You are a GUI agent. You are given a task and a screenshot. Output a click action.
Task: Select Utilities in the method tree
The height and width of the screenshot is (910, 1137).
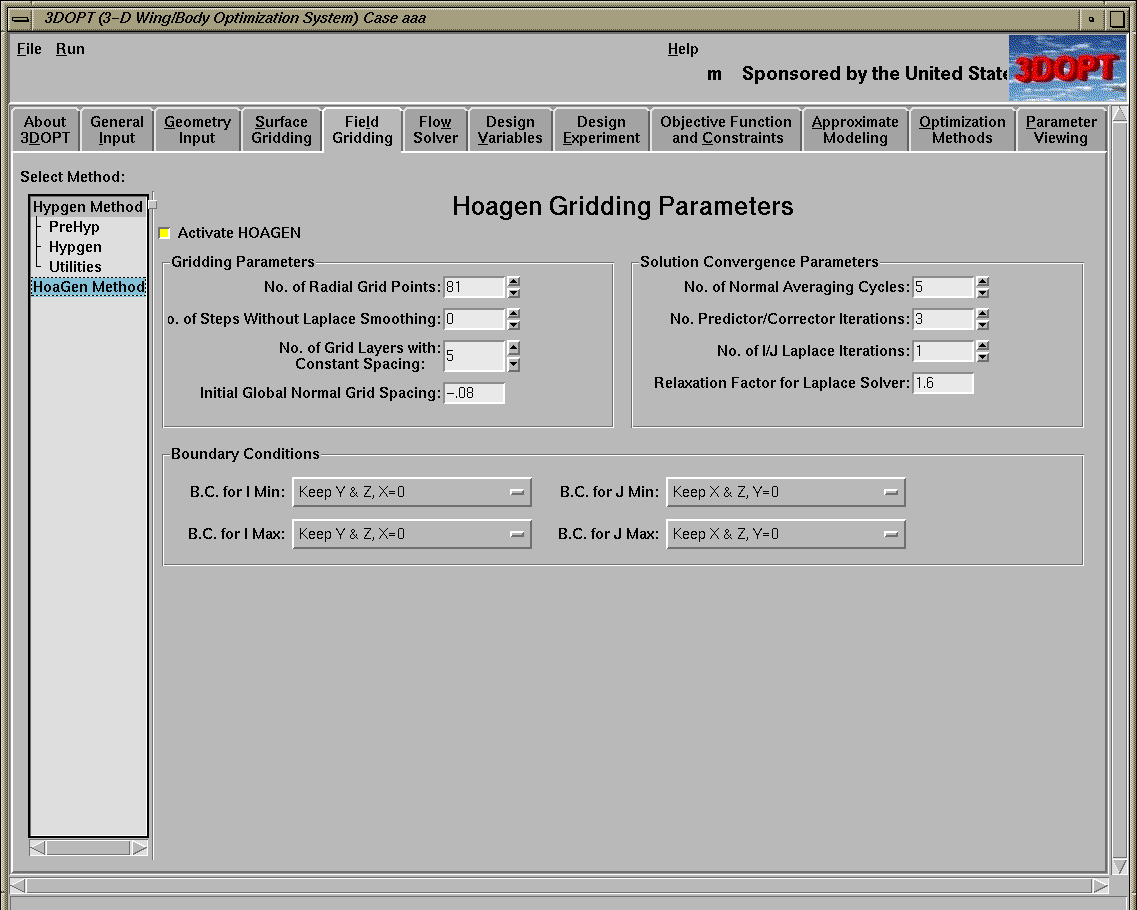pos(75,267)
